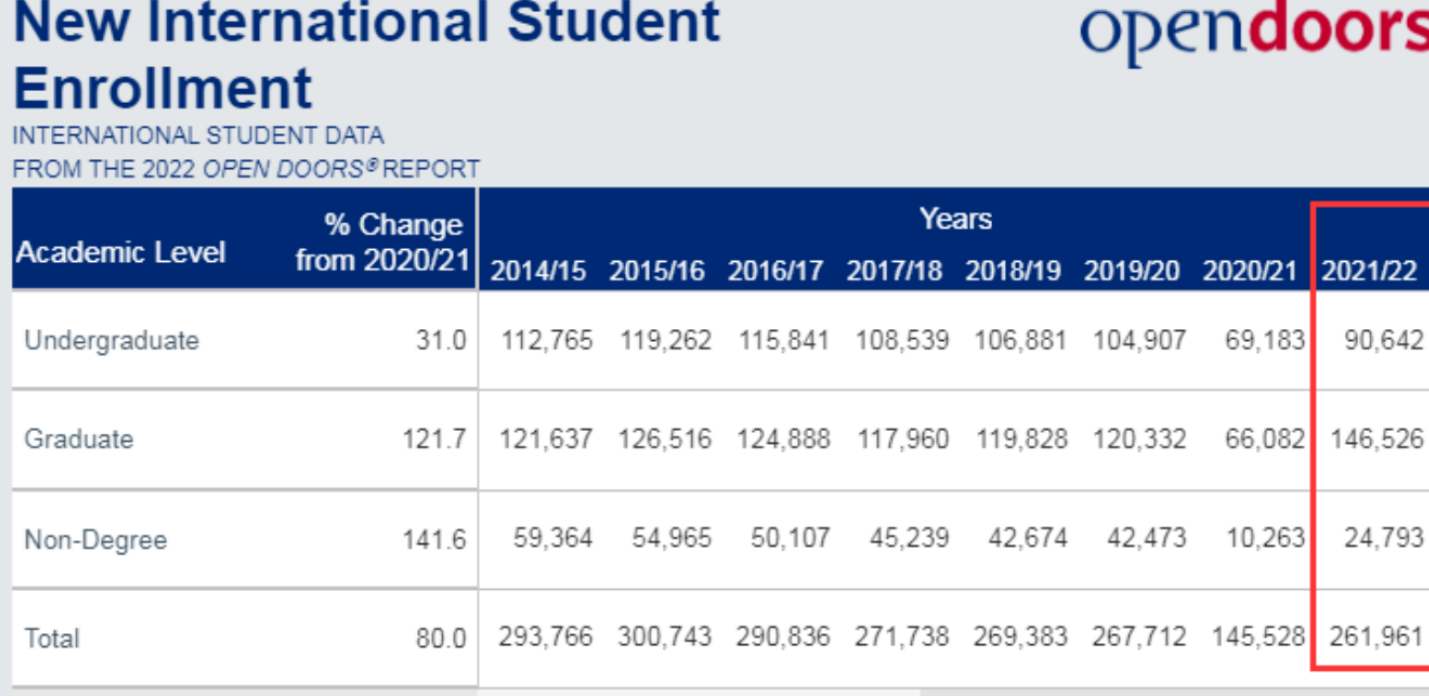The image size is (1429, 696).
Task: Click the 121.7 percent change value
Action: point(434,439)
